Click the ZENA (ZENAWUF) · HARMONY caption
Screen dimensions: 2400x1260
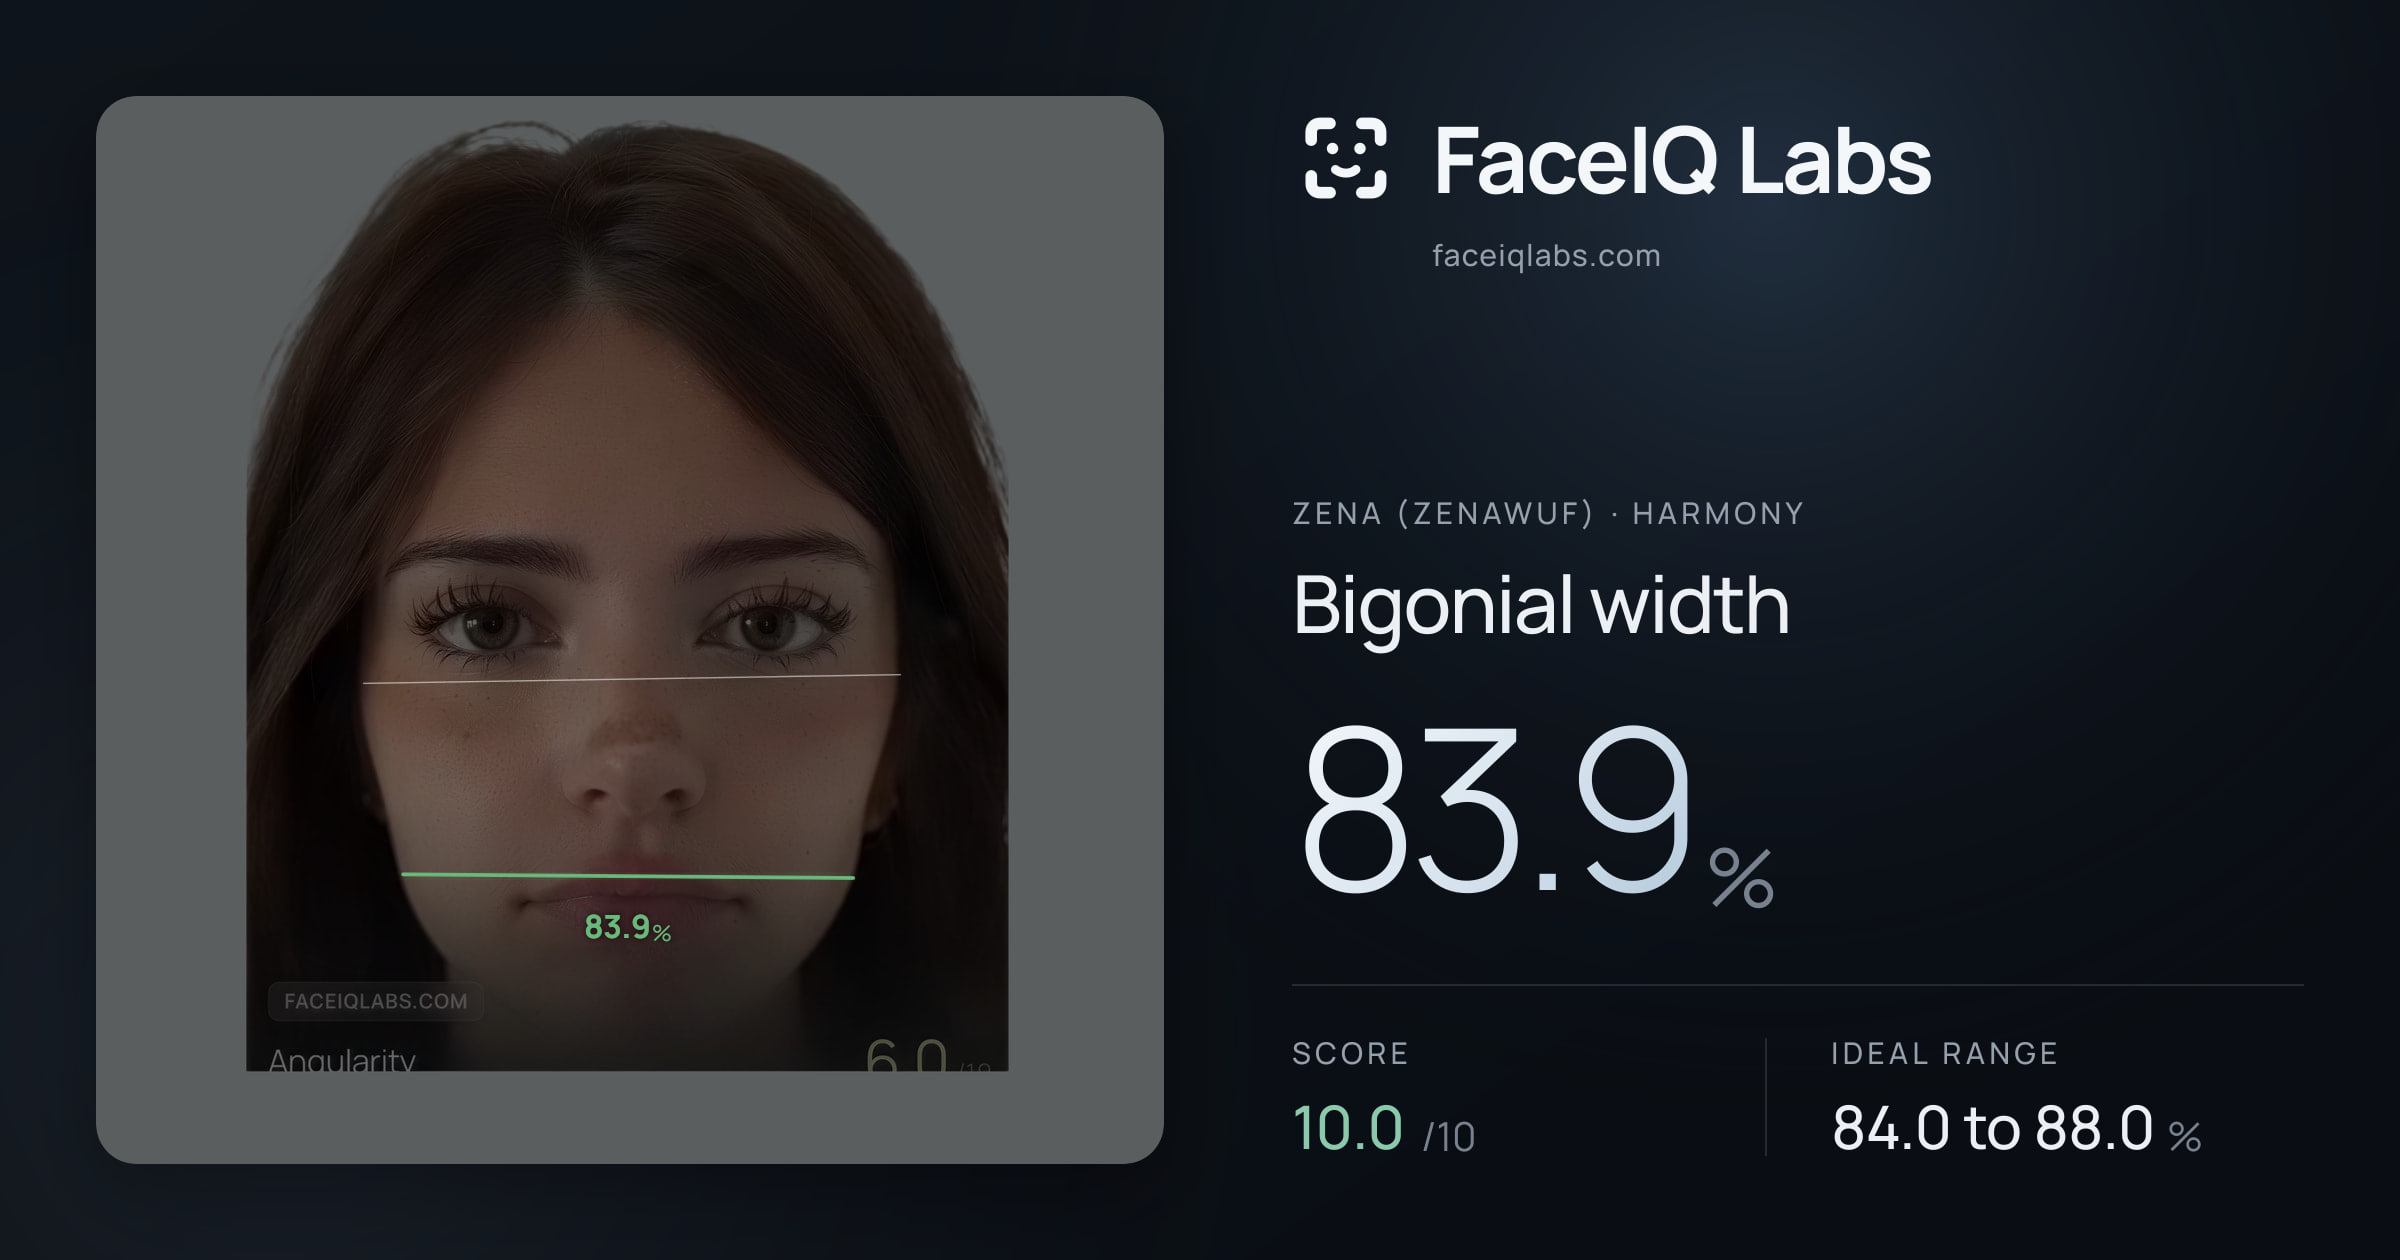point(1548,513)
